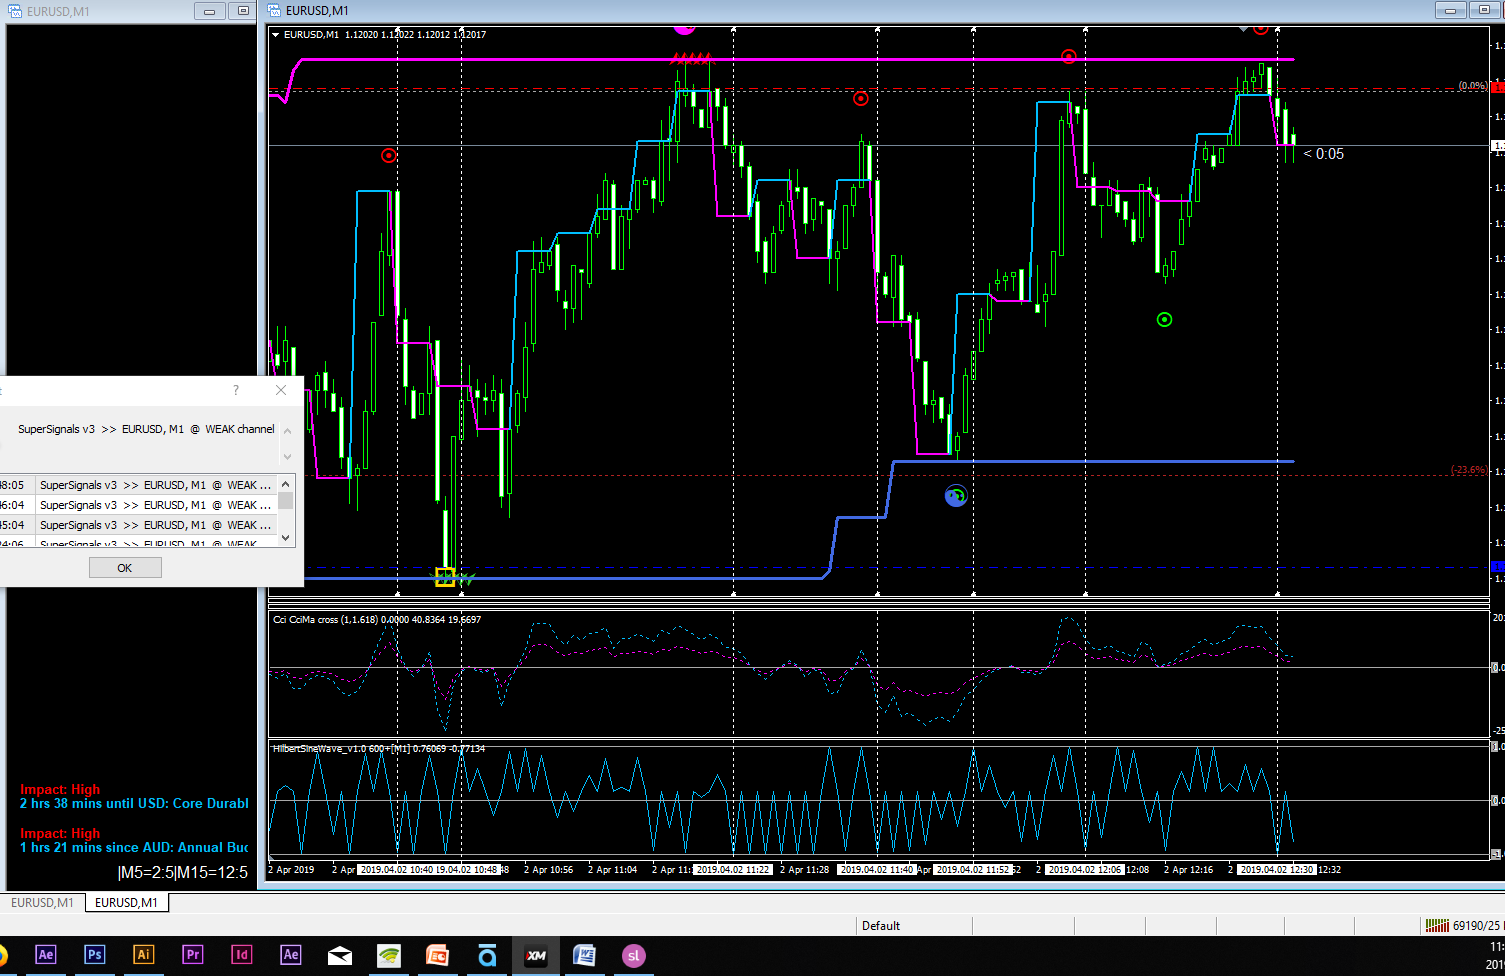Click the second After Effects taskbar icon
Viewport: 1505px width, 976px height.
coord(291,955)
